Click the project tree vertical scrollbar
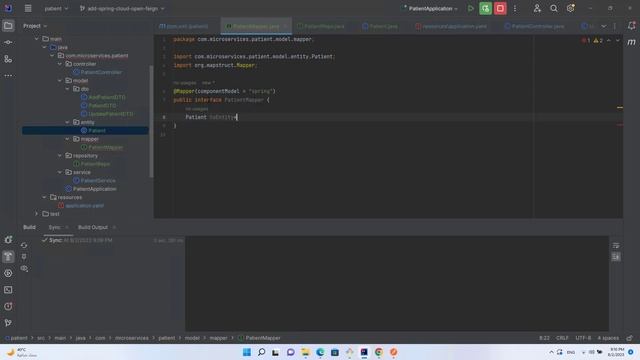The width and height of the screenshot is (640, 360). pyautogui.click(x=151, y=121)
